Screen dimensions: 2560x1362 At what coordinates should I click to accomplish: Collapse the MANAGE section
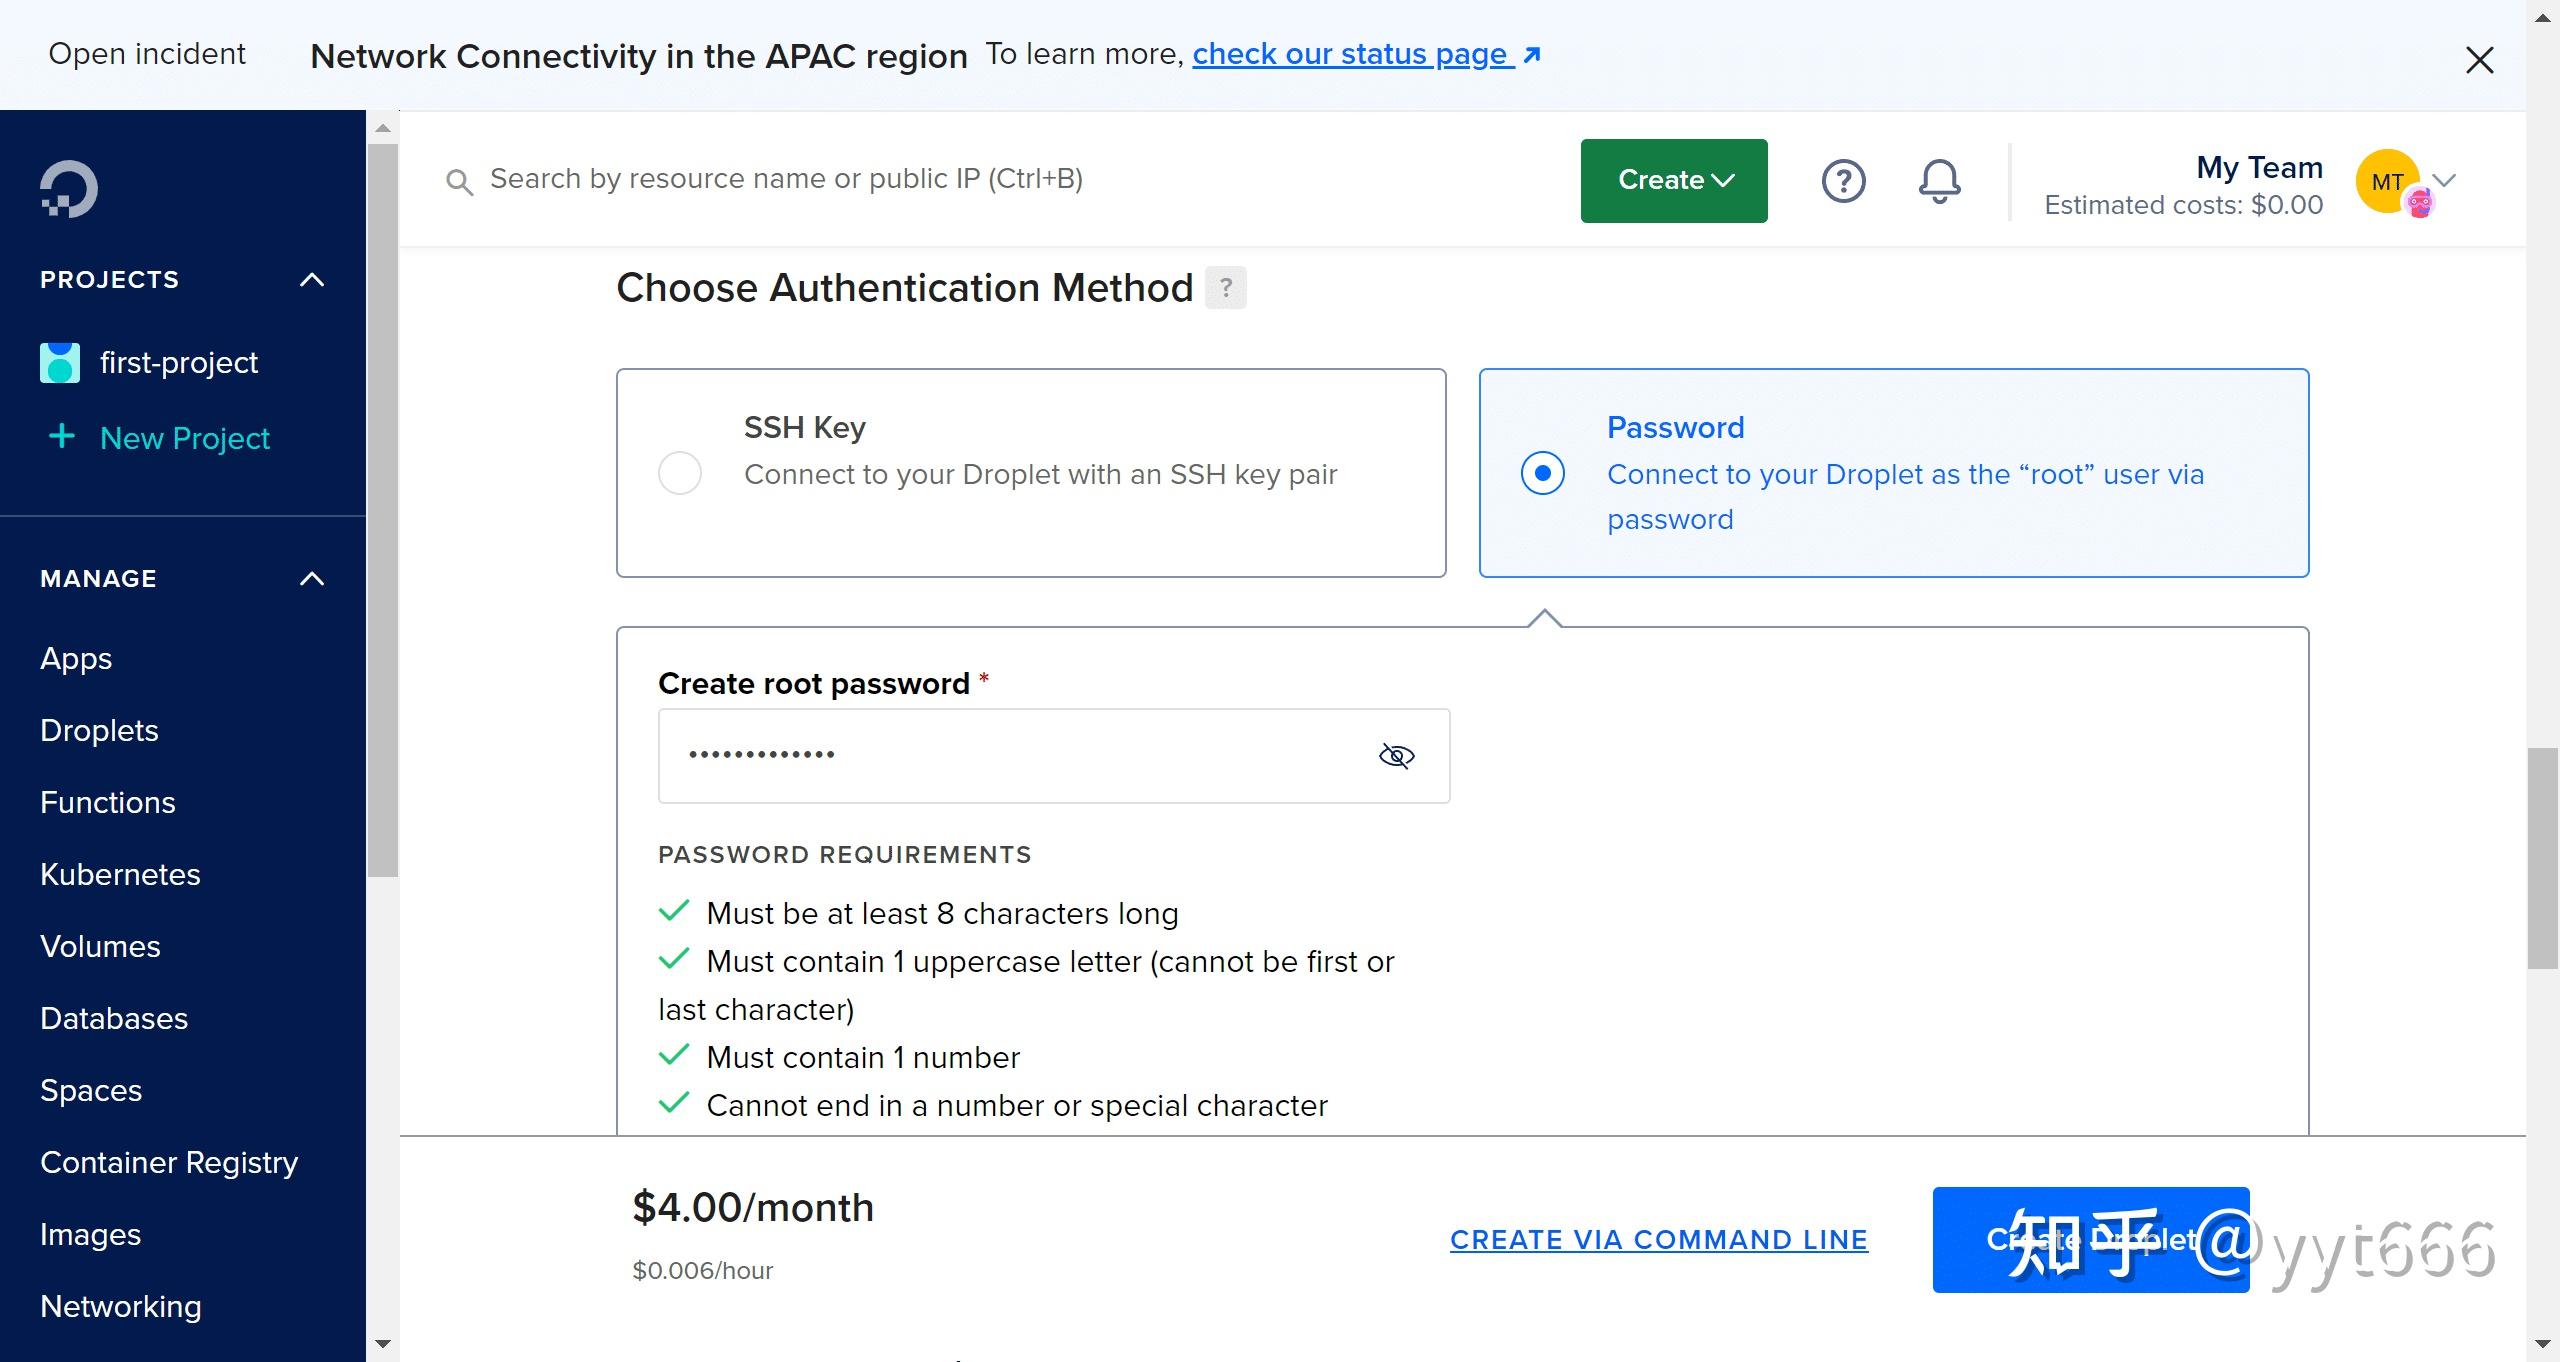point(312,579)
